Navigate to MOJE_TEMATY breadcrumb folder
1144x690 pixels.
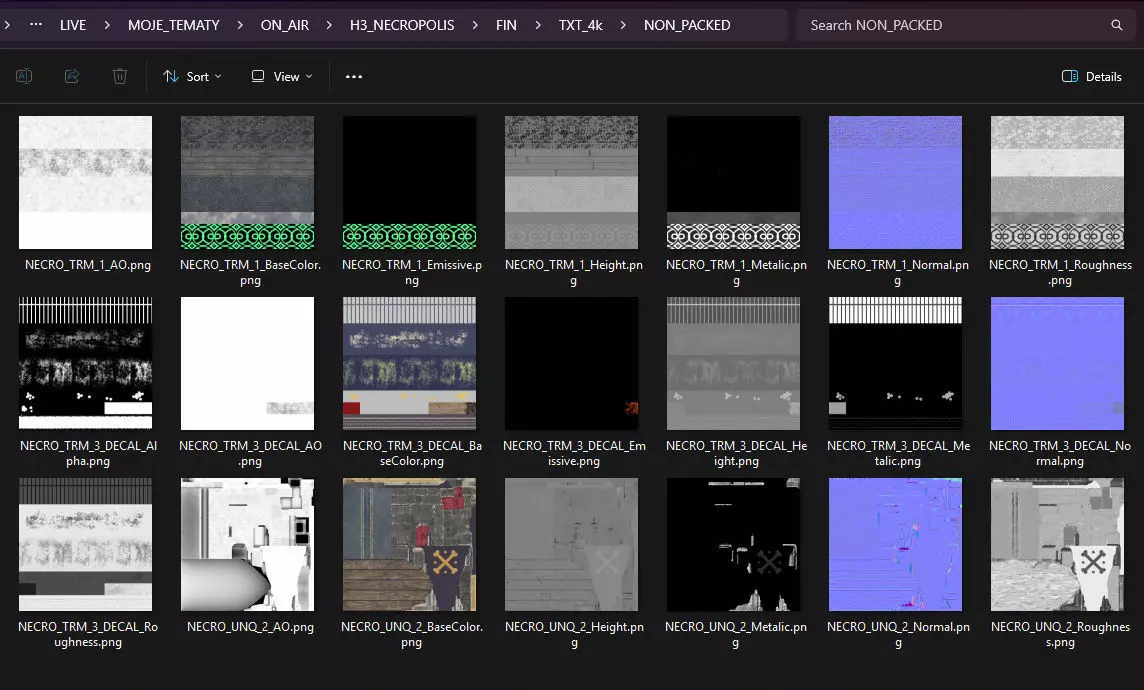tap(174, 25)
